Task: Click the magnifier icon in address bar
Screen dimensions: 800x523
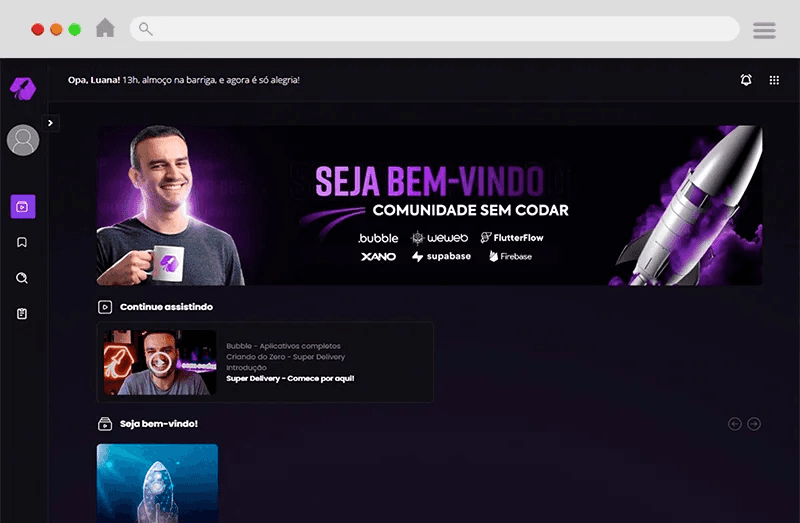Action: (145, 29)
